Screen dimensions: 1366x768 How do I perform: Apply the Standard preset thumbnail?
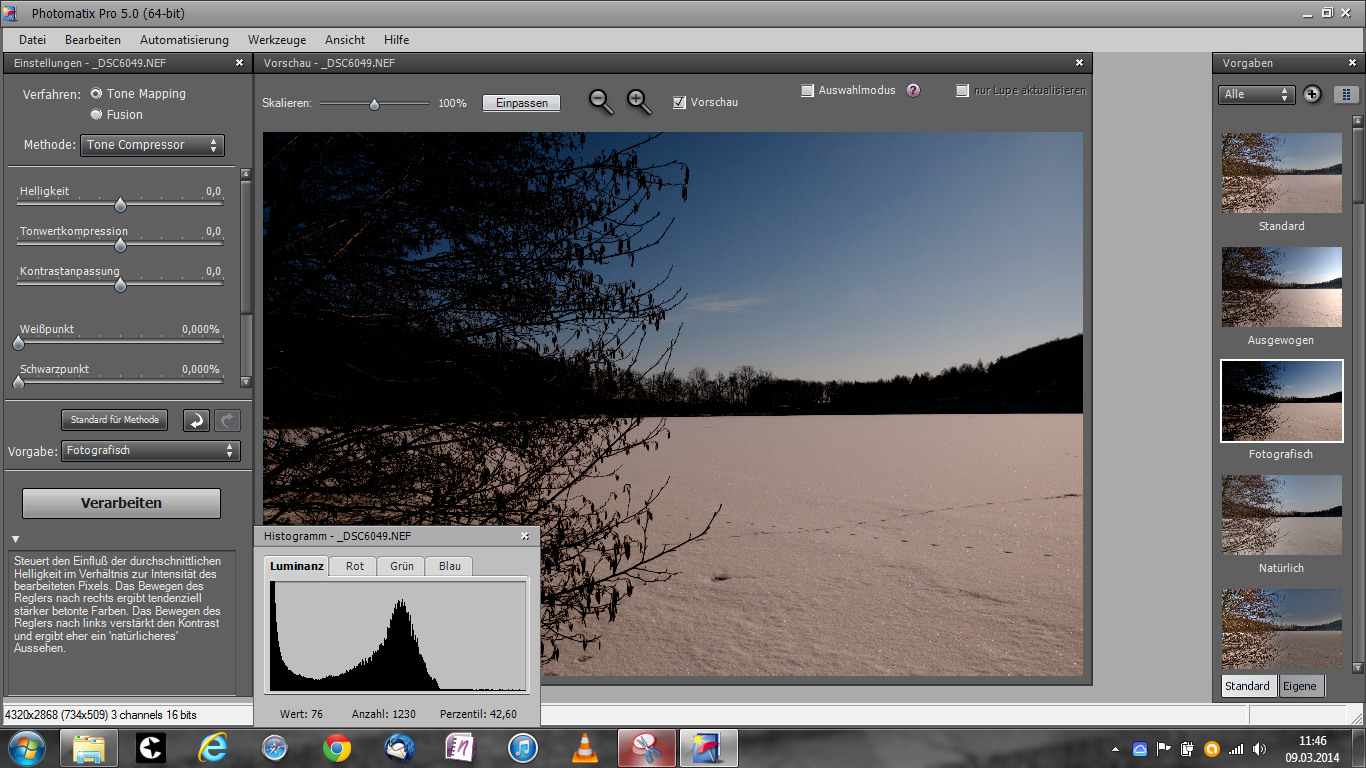pos(1282,173)
